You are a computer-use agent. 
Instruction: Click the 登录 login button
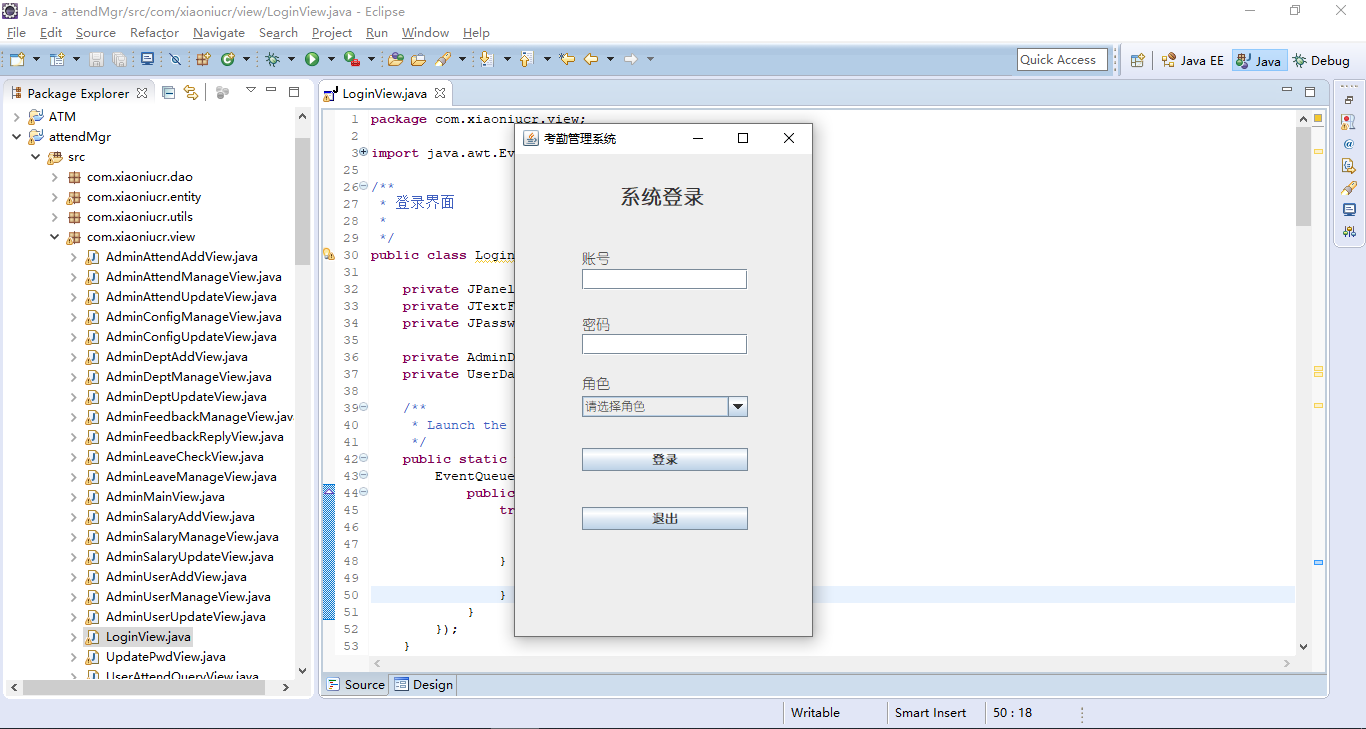point(665,459)
